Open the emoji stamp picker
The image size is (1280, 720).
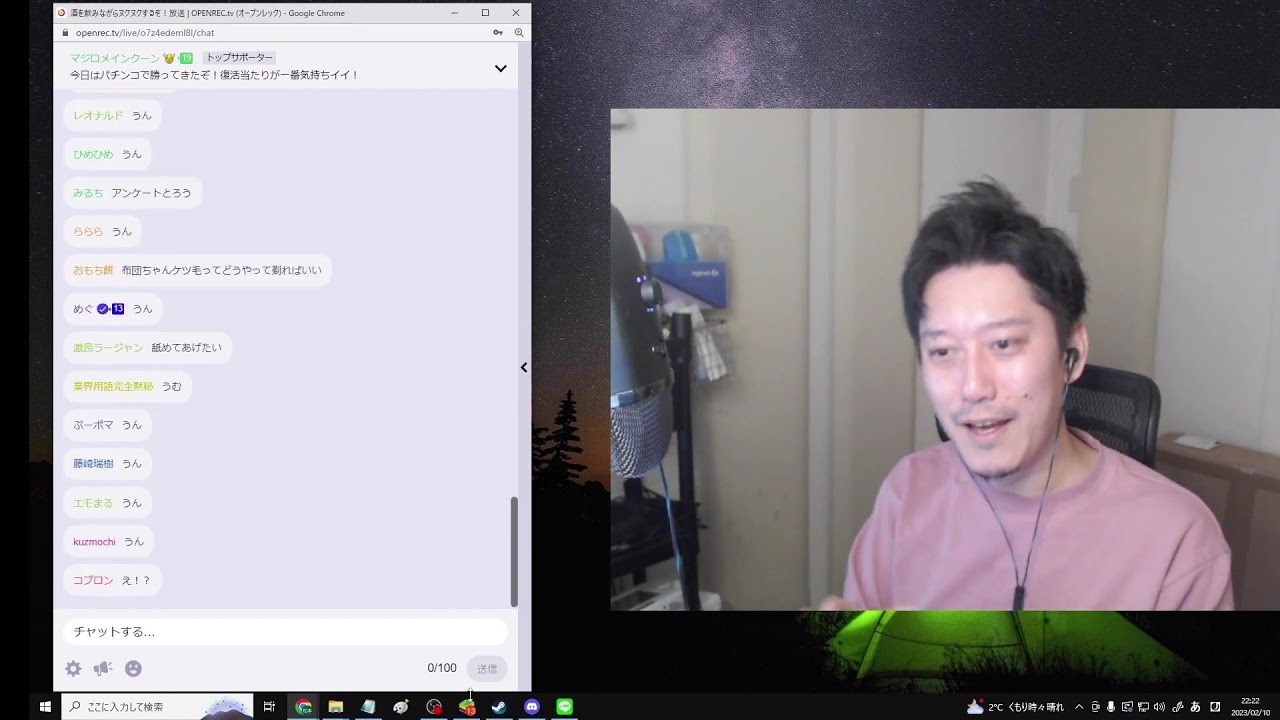[133, 669]
